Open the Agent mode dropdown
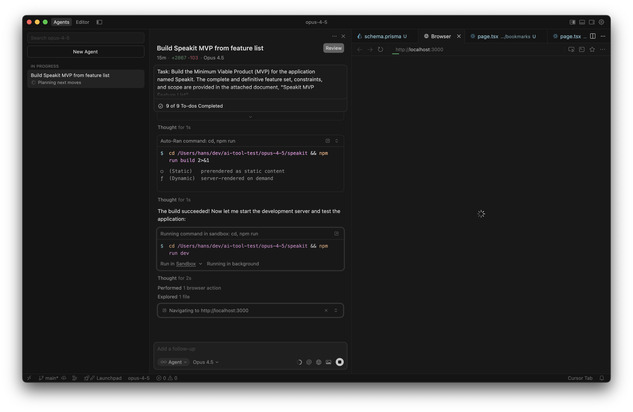This screenshot has height=412, width=633. 173,362
